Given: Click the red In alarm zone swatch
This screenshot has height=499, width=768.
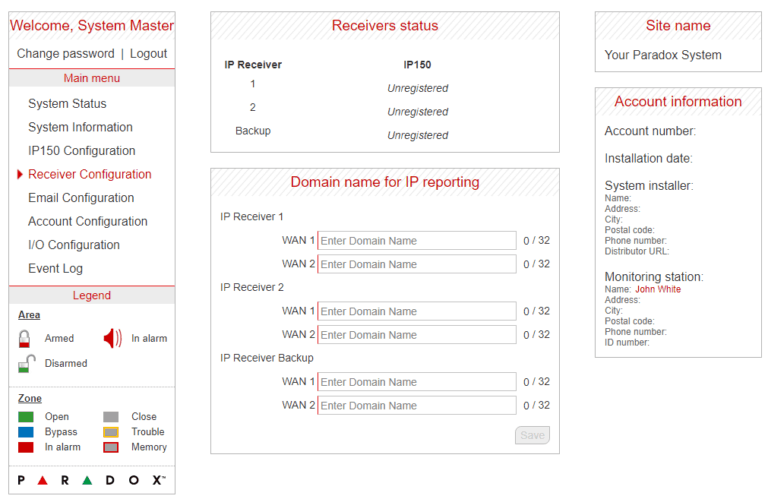Looking at the screenshot, I should [x=26, y=447].
